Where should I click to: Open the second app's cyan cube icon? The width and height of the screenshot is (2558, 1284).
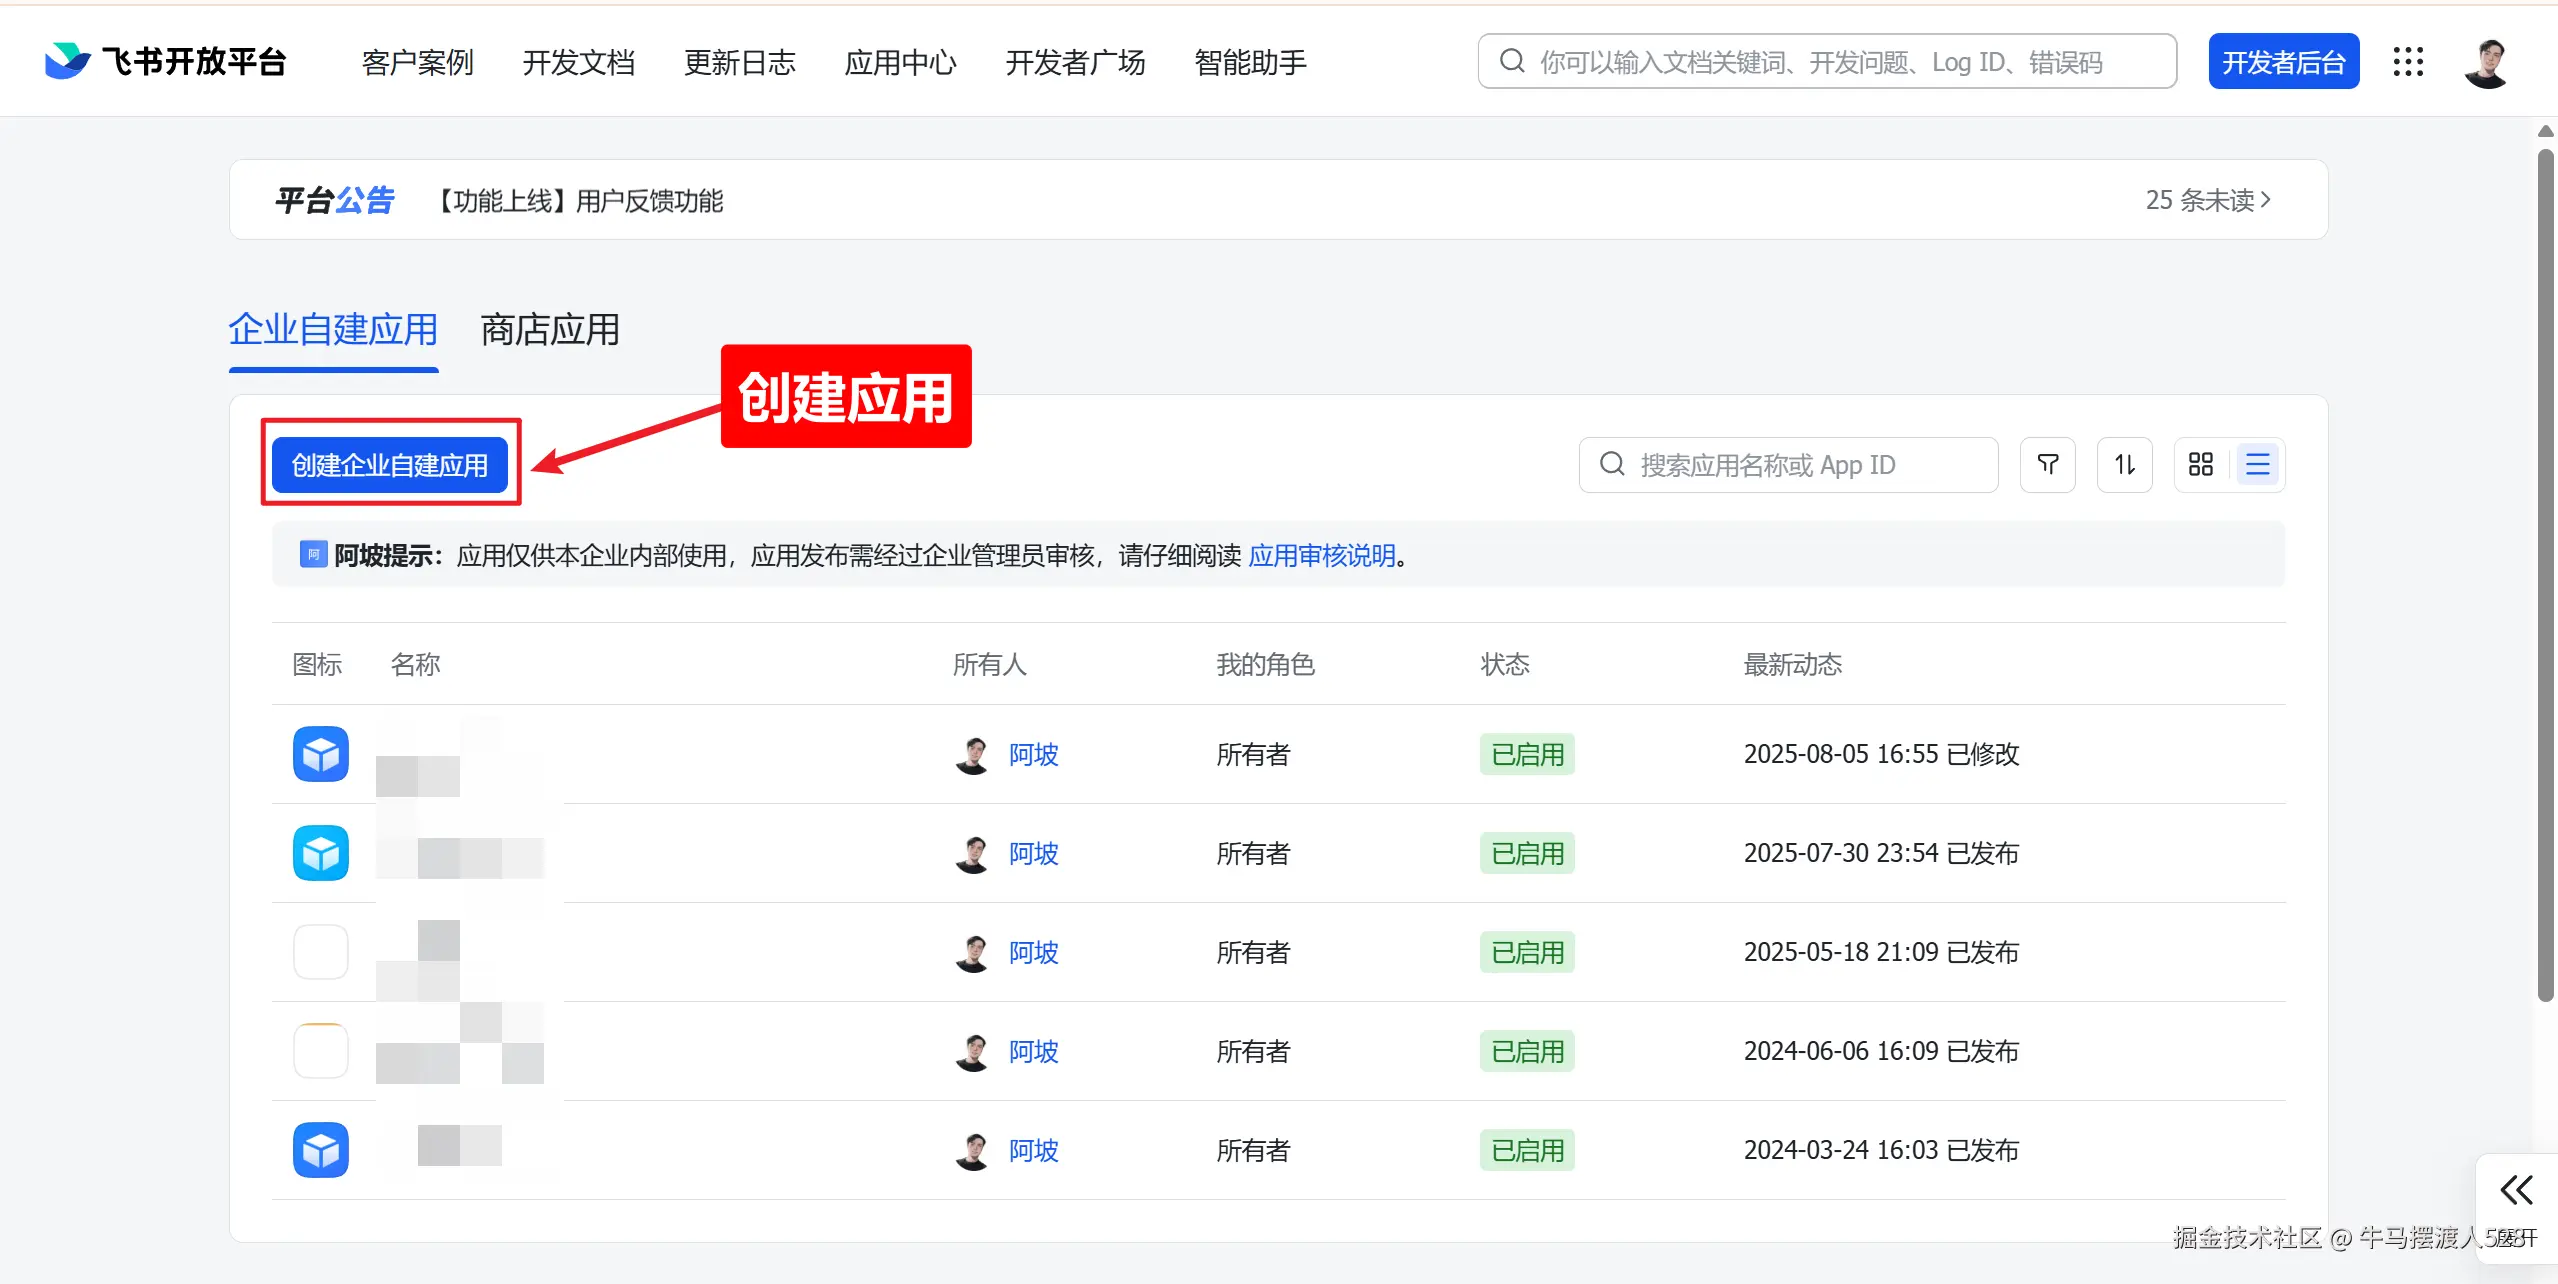[320, 853]
